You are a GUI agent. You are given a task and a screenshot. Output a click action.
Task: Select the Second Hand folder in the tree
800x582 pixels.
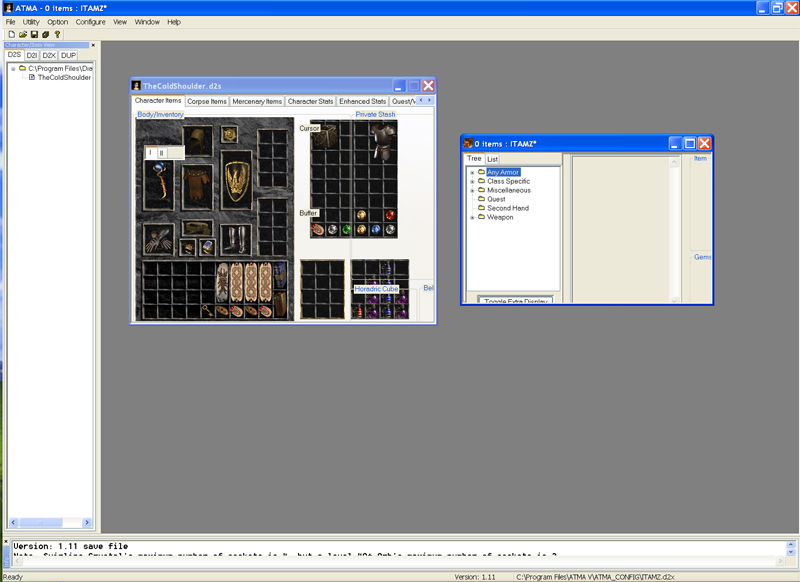(508, 209)
